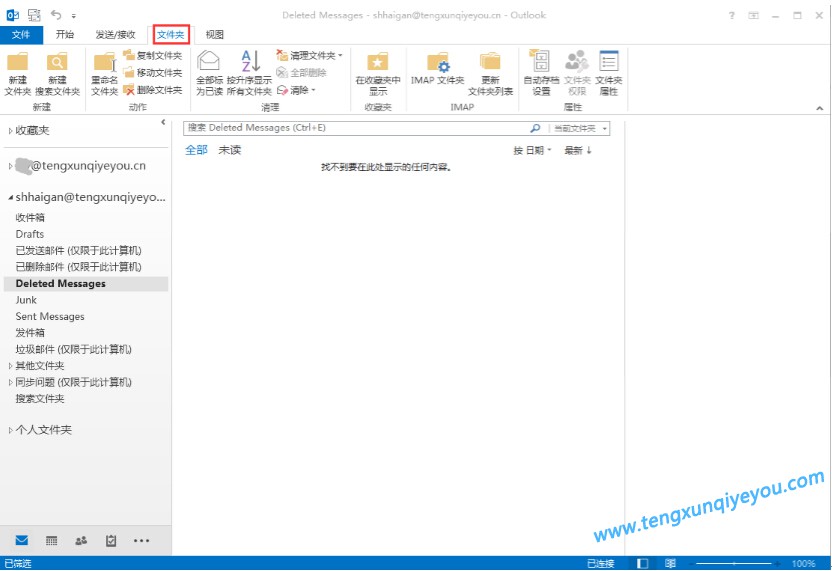Open Clean Up Folder (清理文件夹) menu
The width and height of the screenshot is (832, 571).
click(310, 55)
